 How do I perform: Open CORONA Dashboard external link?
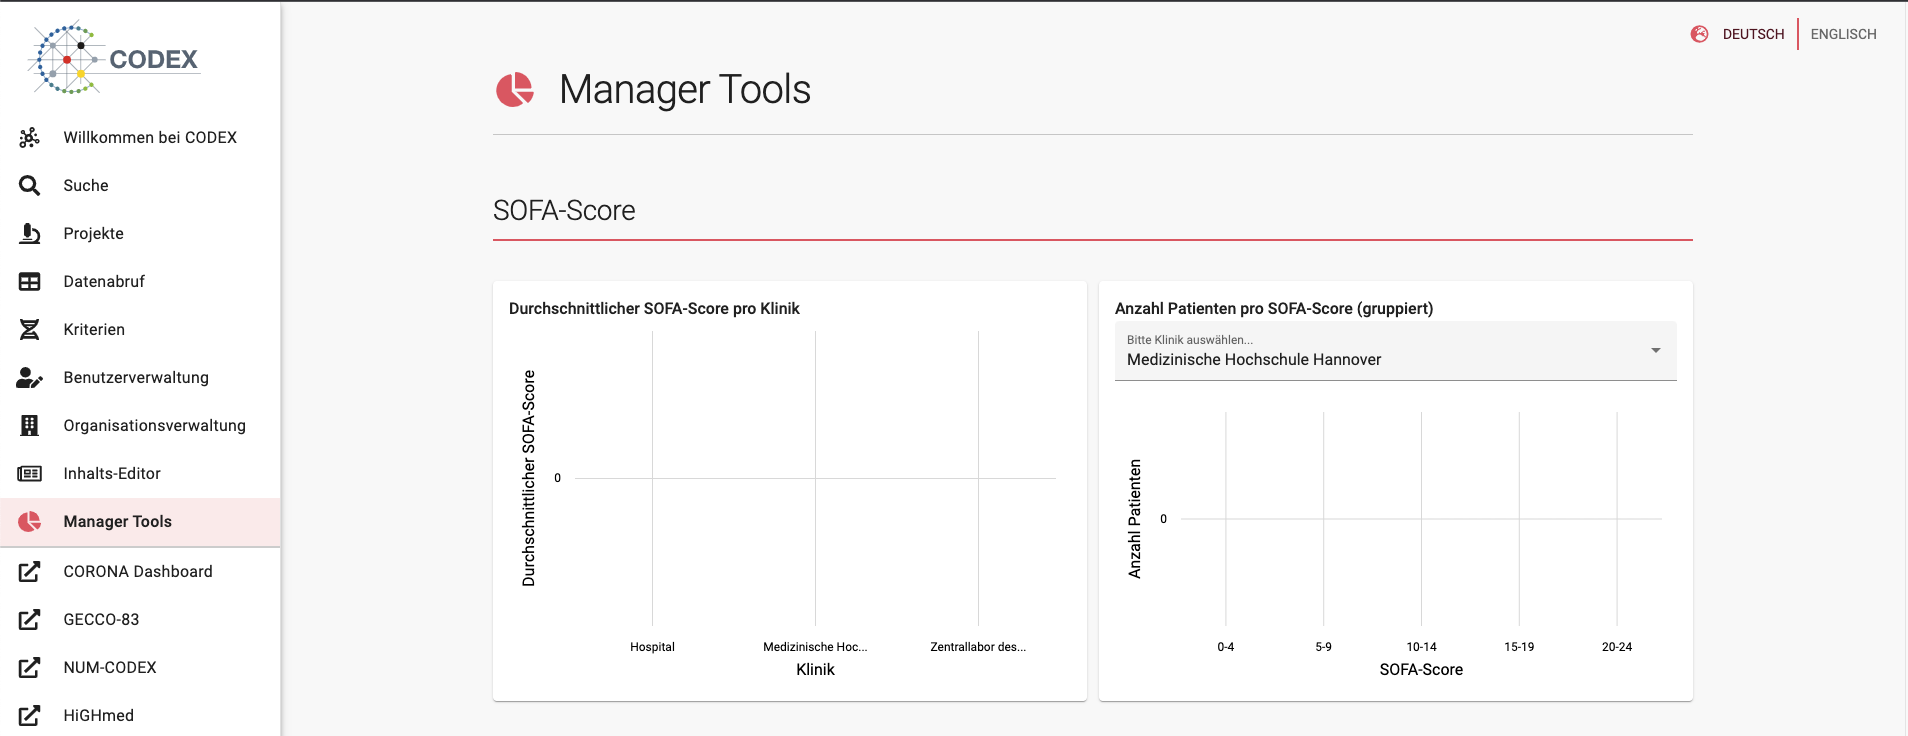coord(140,572)
